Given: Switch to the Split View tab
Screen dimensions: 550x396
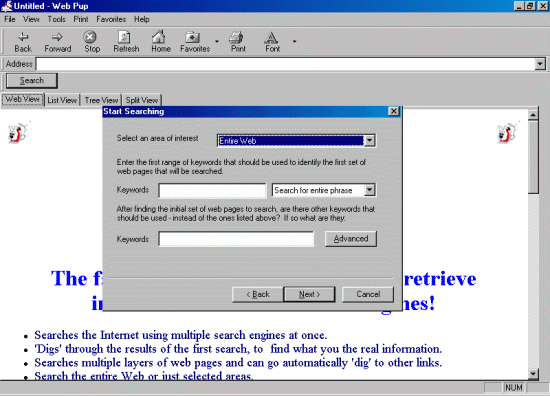Looking at the screenshot, I should pyautogui.click(x=142, y=100).
